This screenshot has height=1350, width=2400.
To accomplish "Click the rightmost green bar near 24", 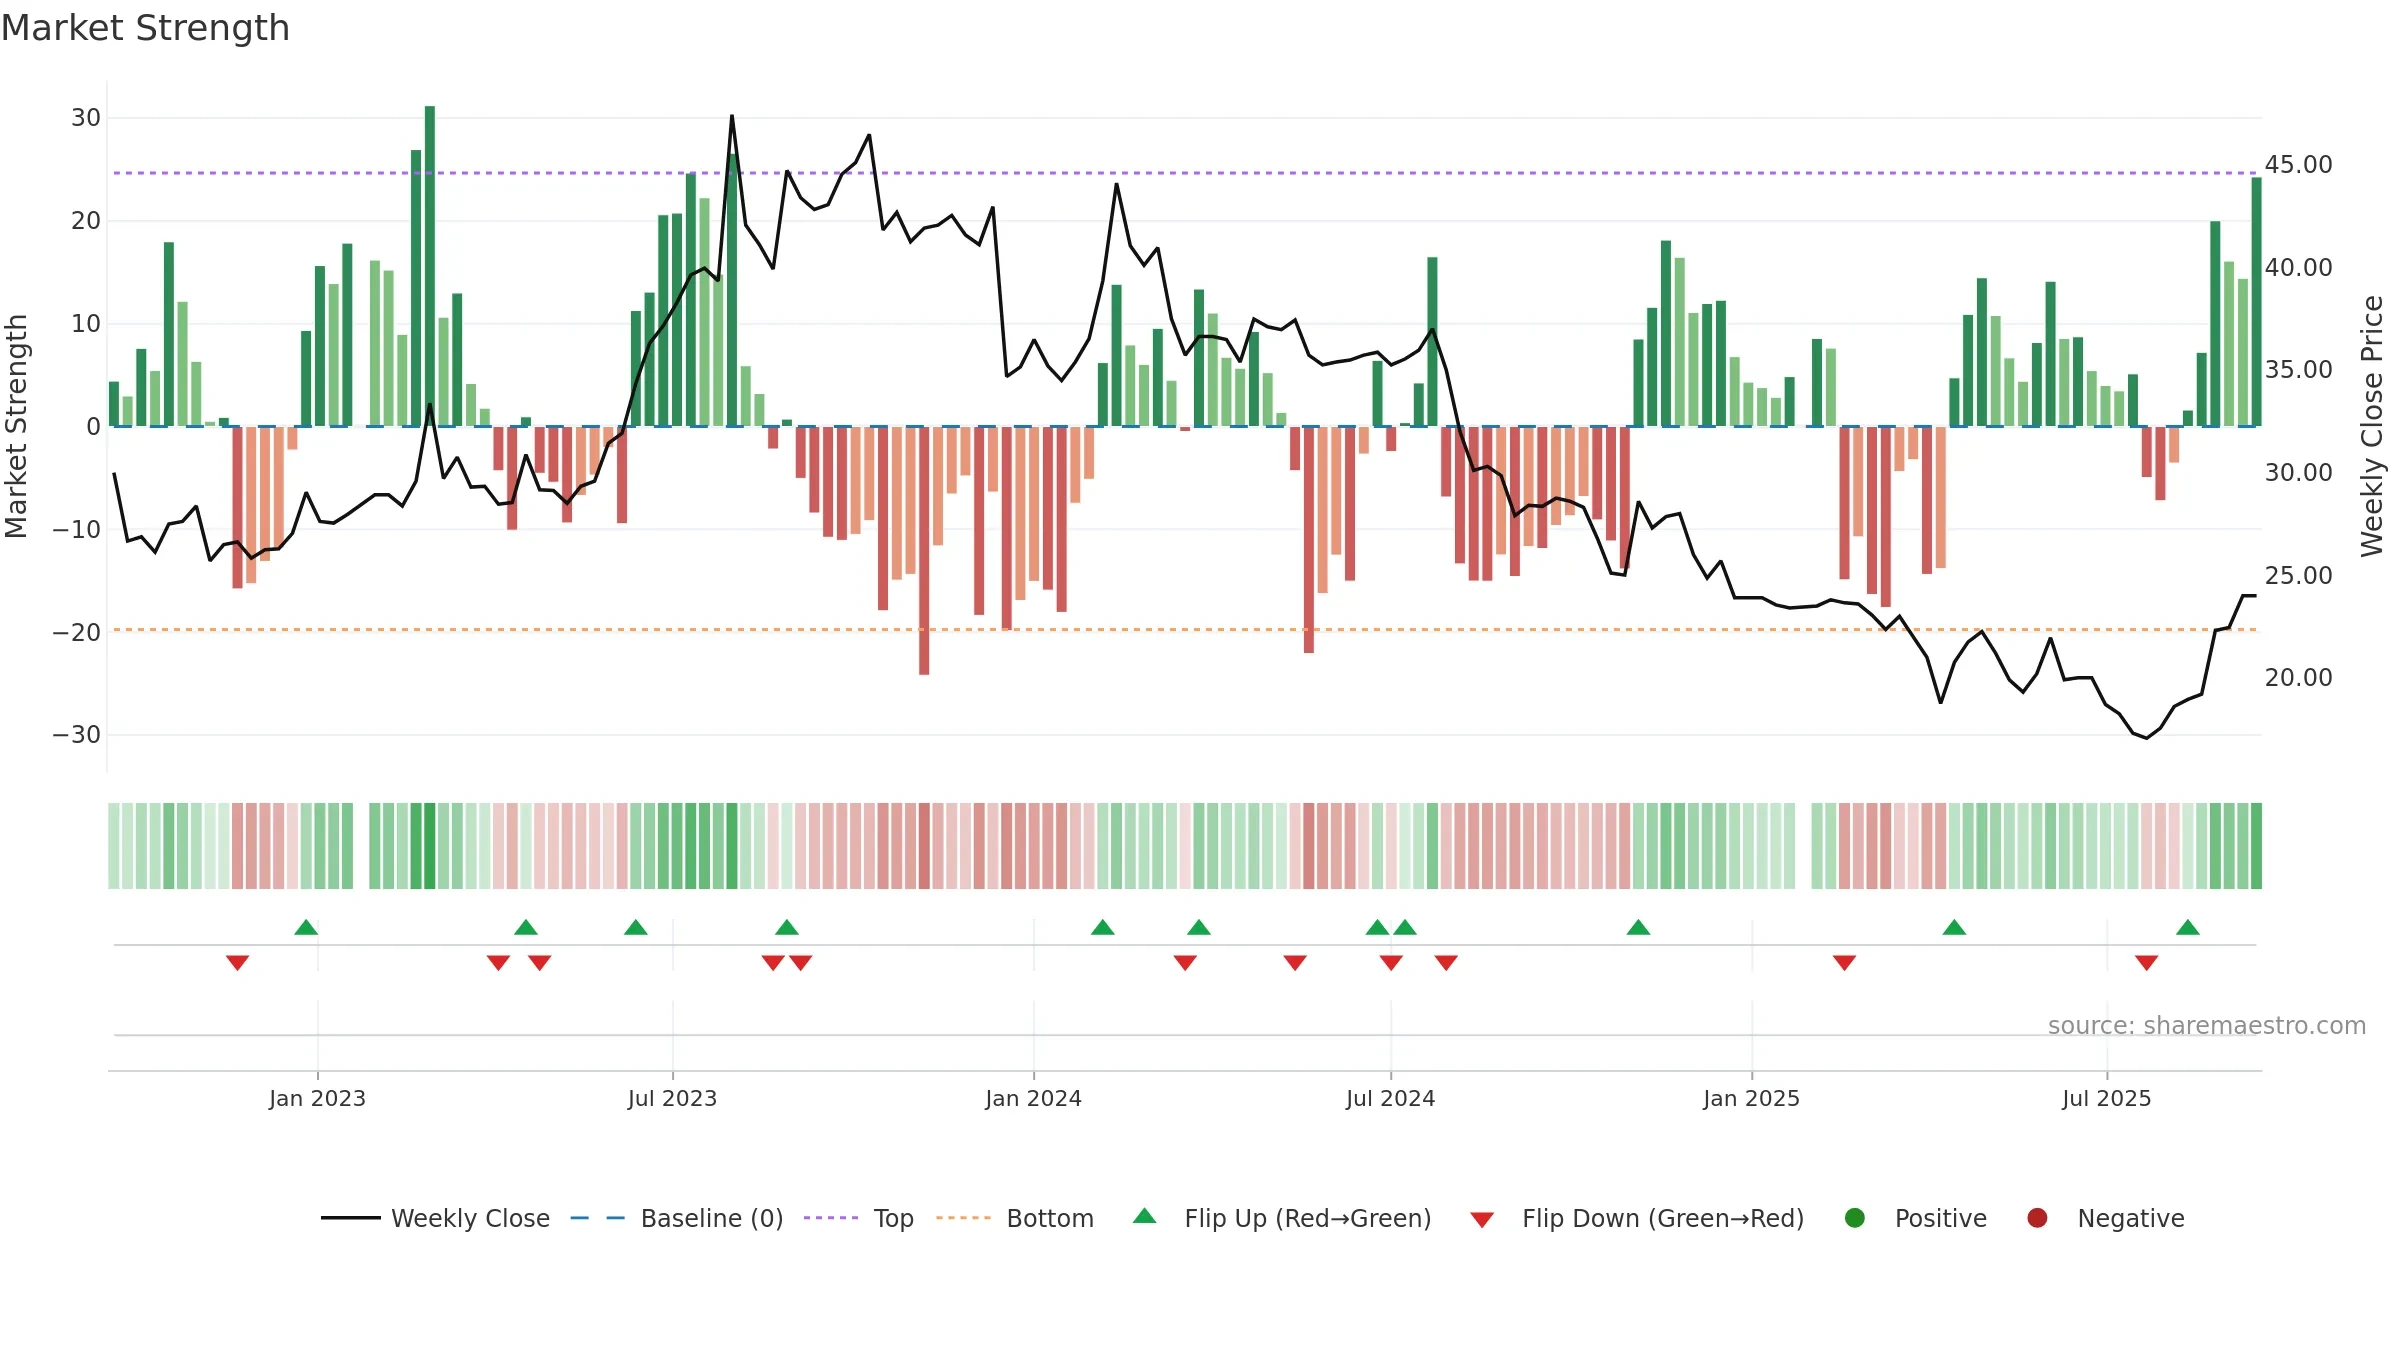I will coord(2256,302).
